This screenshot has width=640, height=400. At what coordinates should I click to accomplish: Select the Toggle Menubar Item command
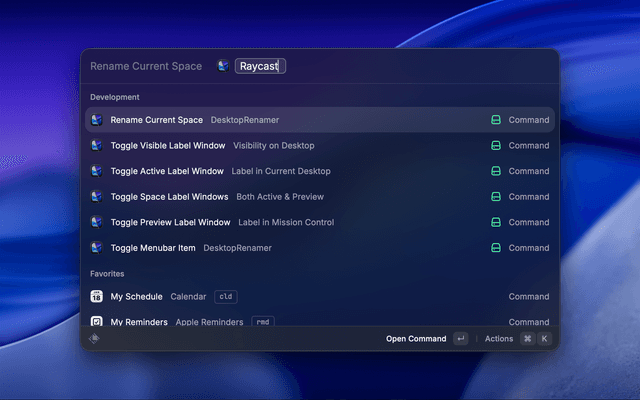coord(153,248)
